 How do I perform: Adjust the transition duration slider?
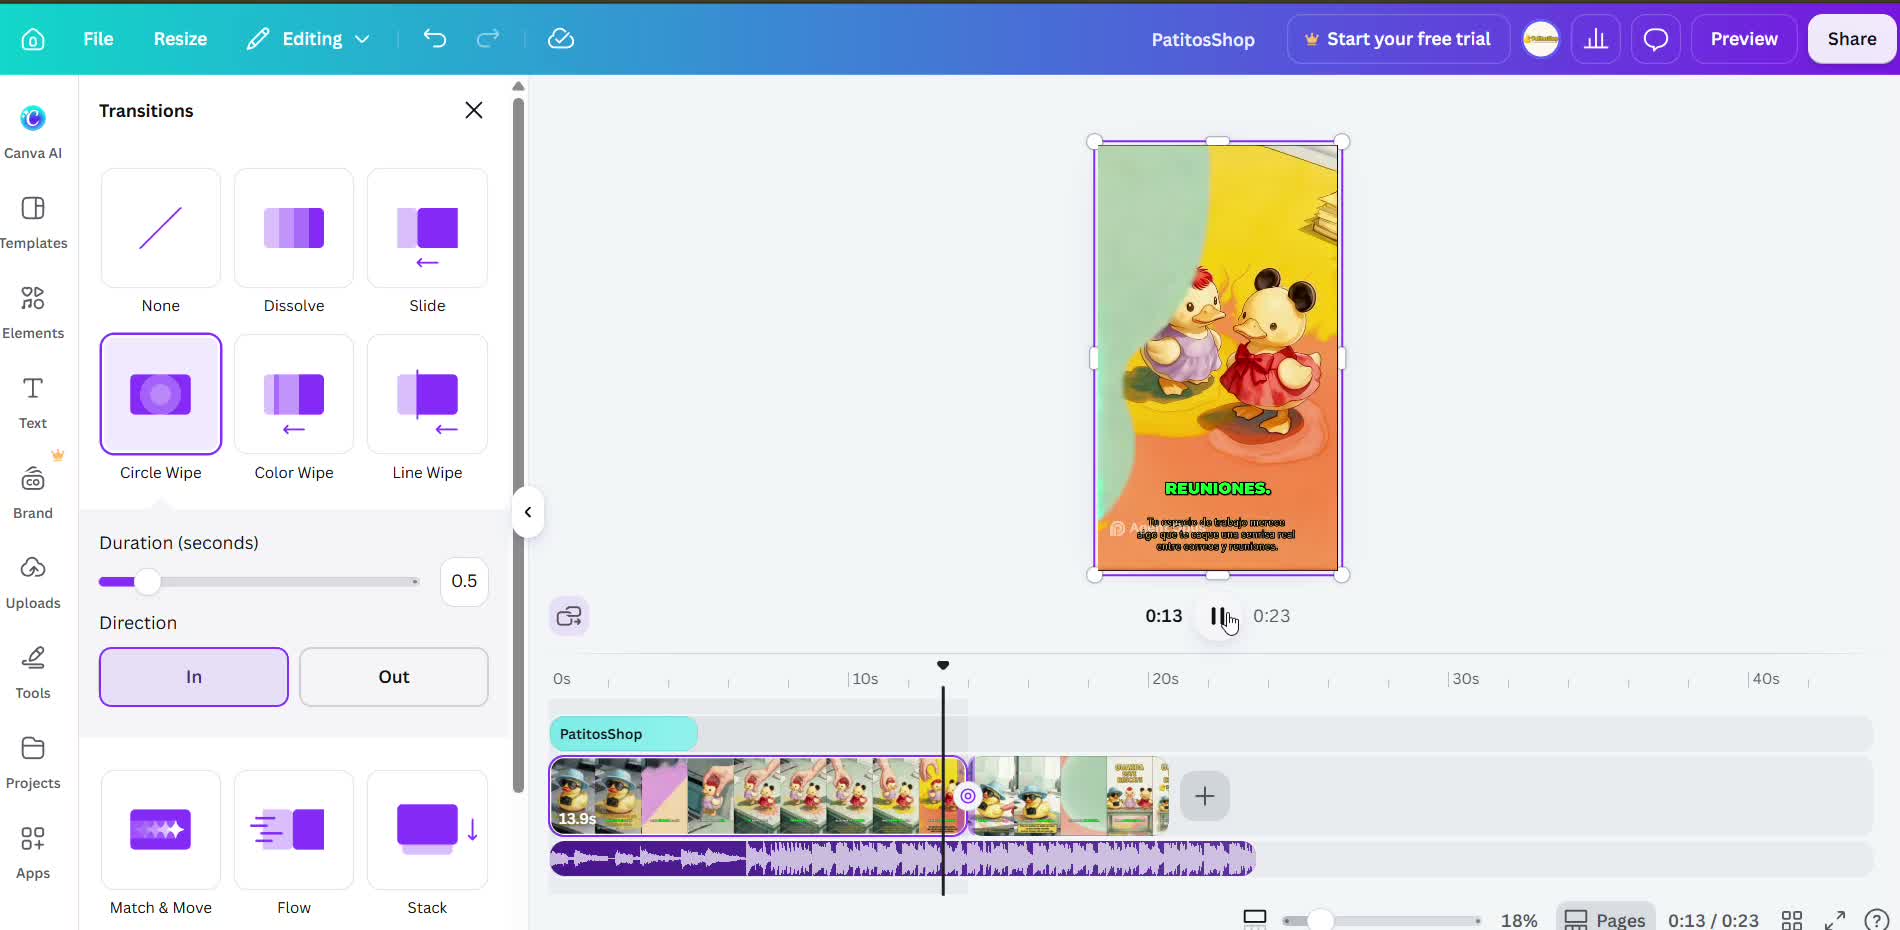(147, 581)
